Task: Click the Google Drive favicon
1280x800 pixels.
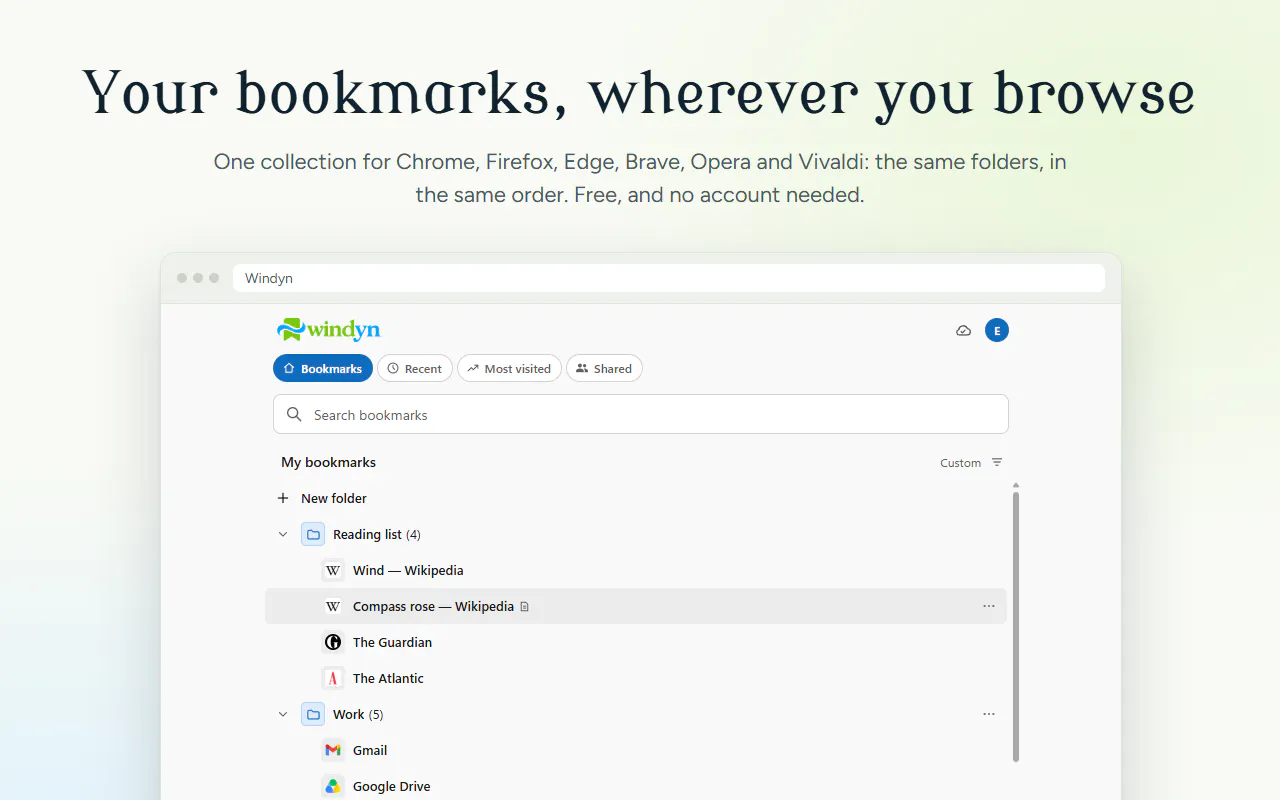Action: coord(333,786)
